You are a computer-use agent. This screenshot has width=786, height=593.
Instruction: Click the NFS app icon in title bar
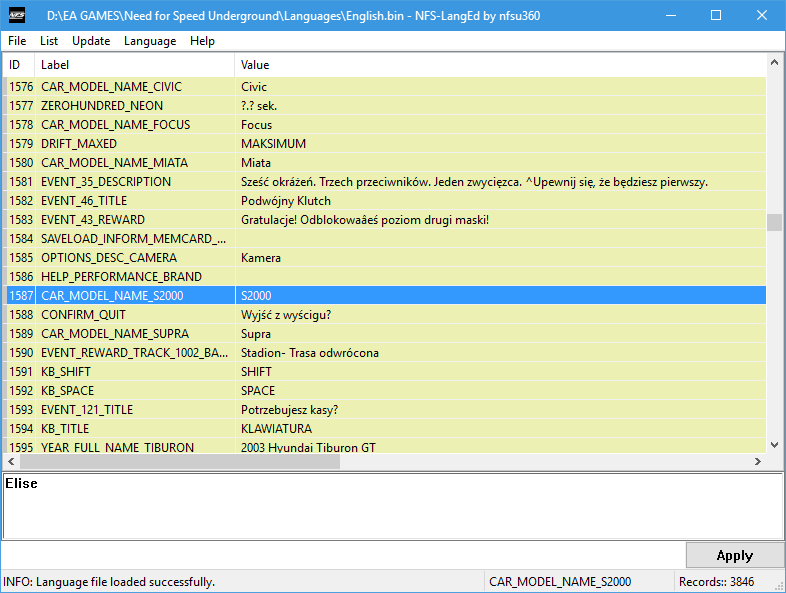[x=17, y=16]
